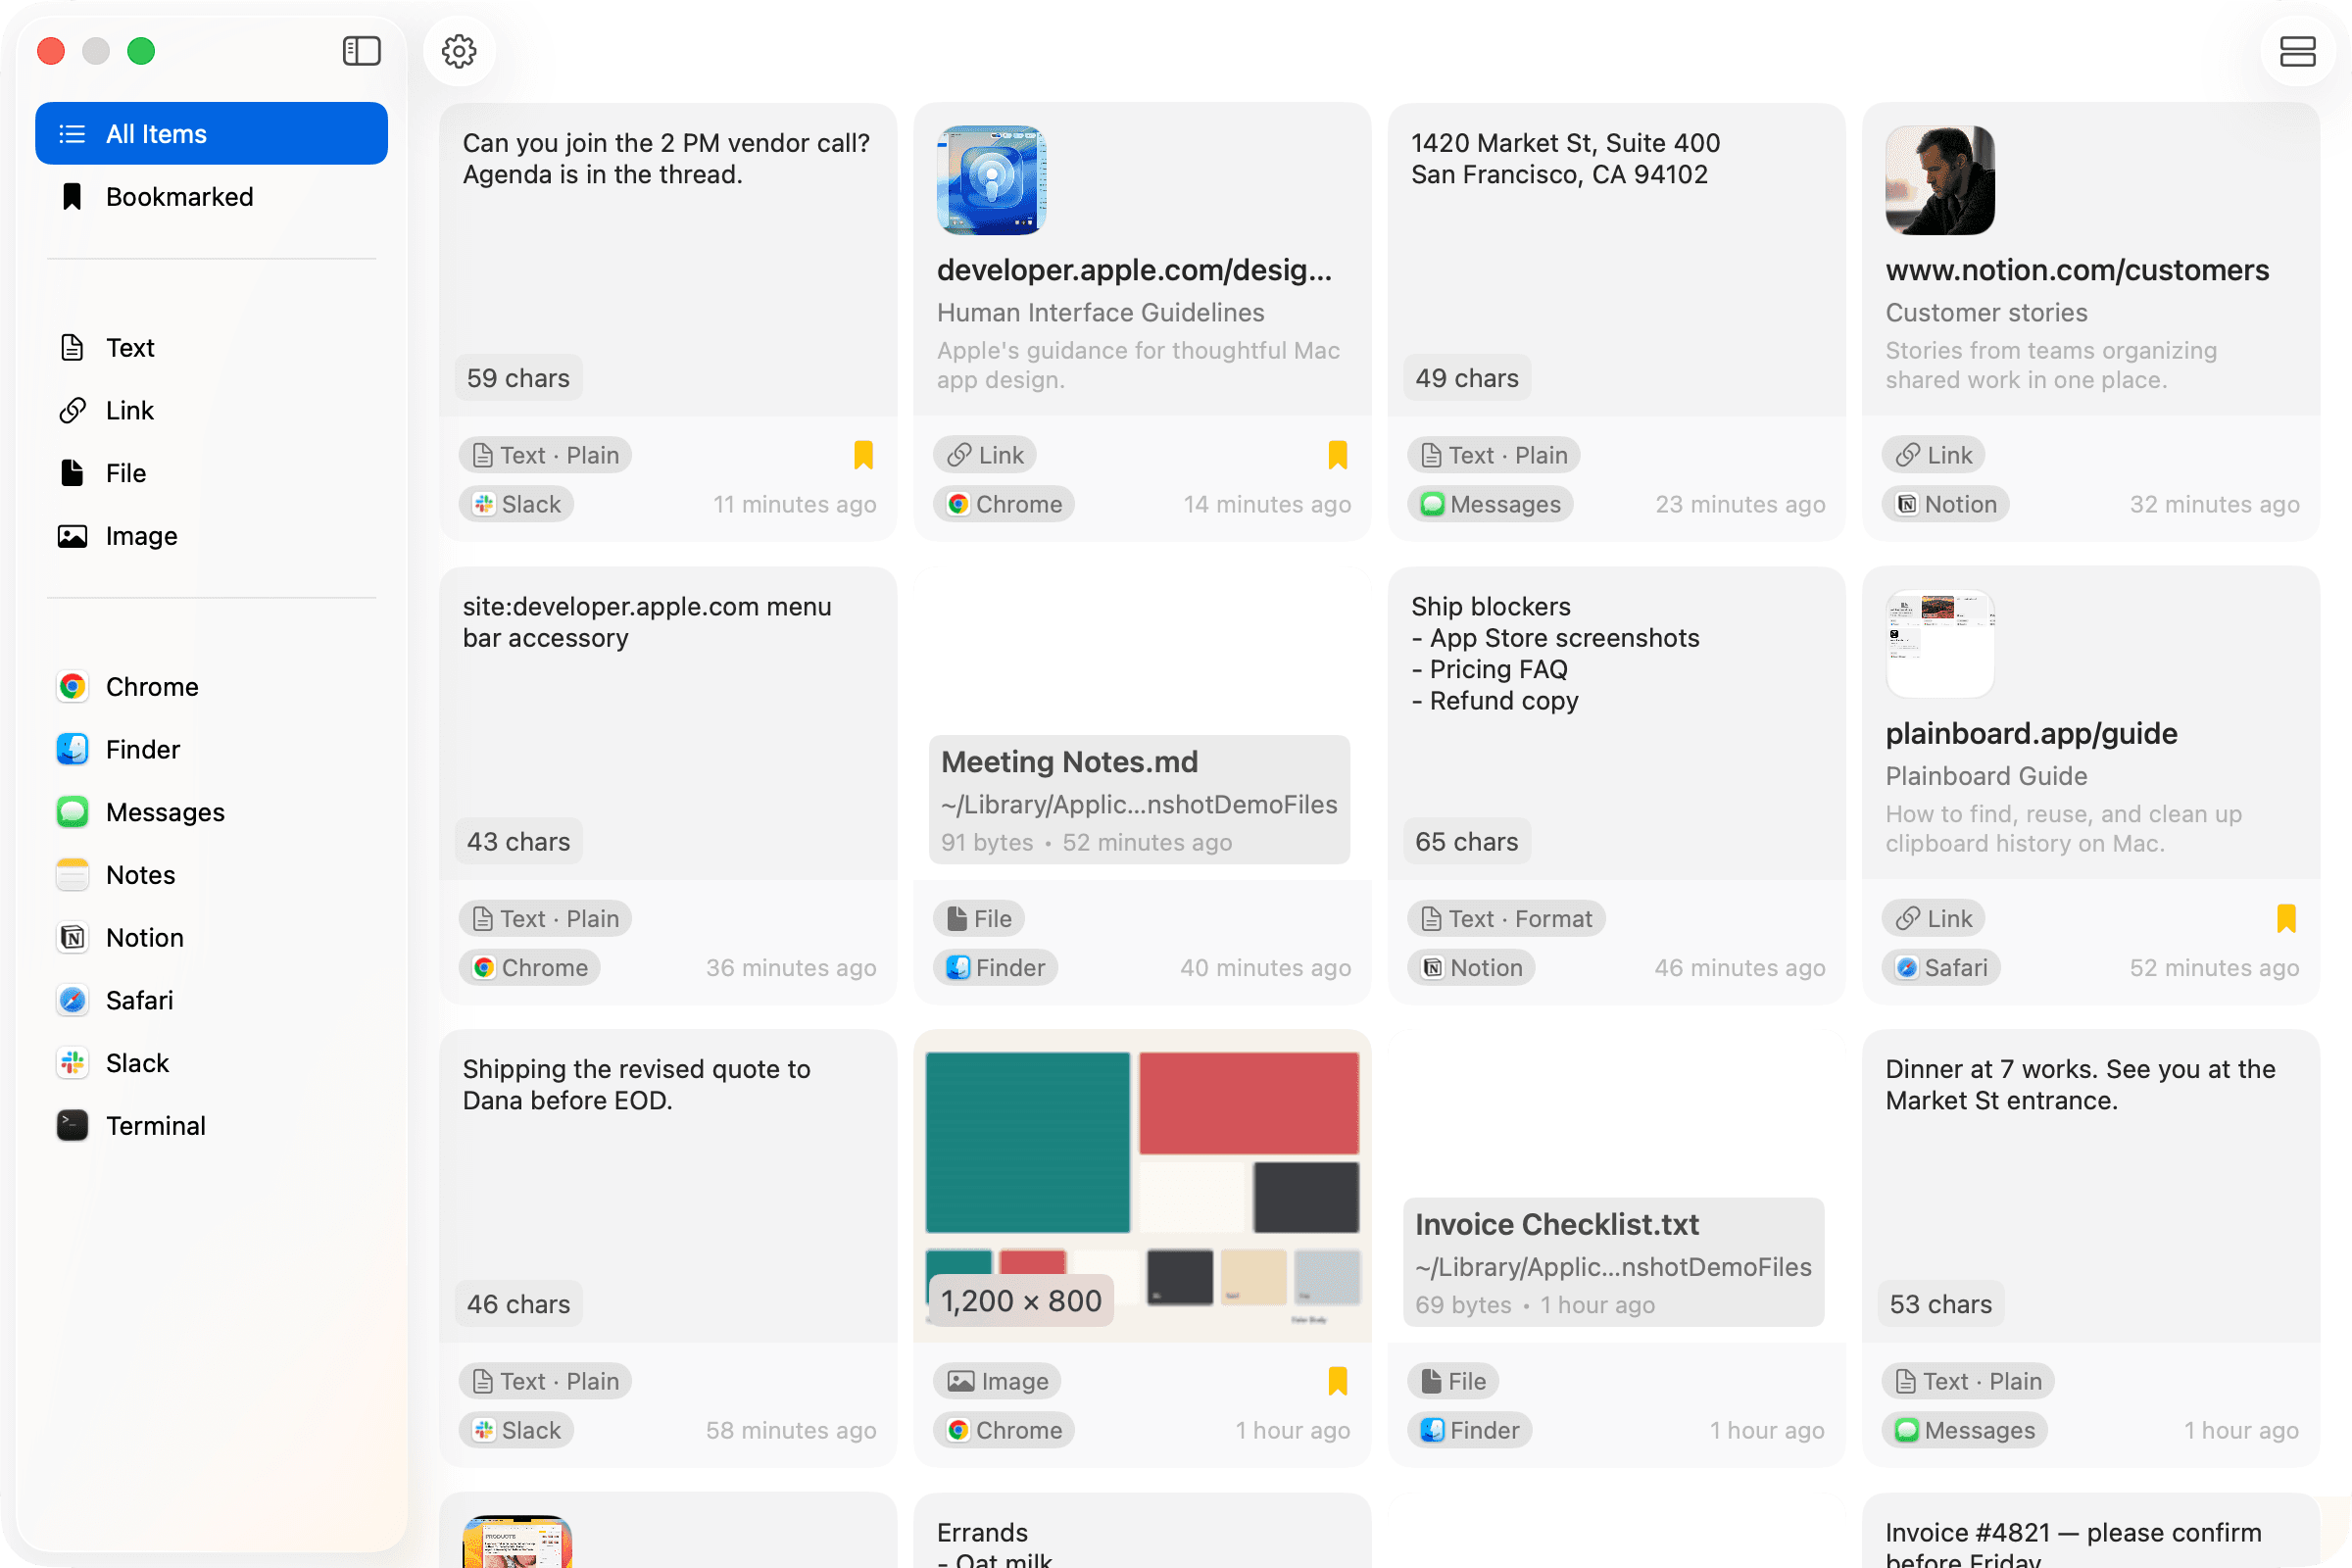
Task: Click Text · Format tag on Ship blockers card
Action: click(x=1506, y=918)
